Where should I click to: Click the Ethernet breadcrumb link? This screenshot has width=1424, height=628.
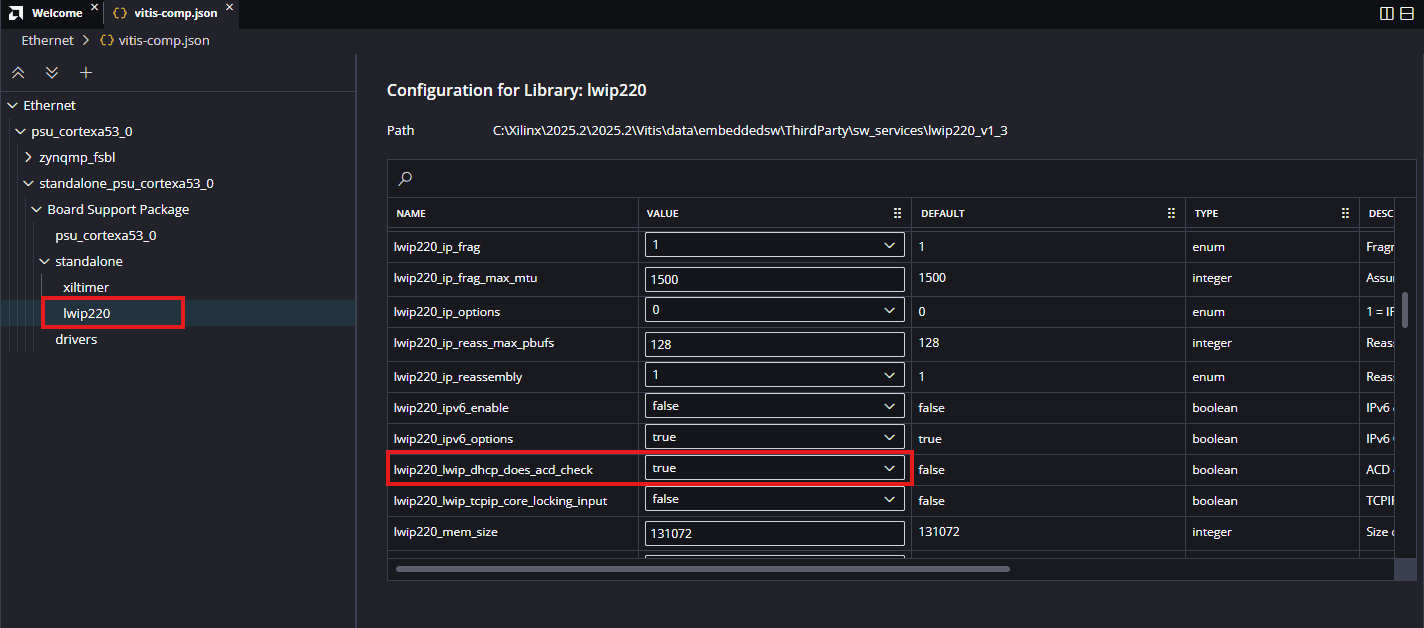[48, 41]
